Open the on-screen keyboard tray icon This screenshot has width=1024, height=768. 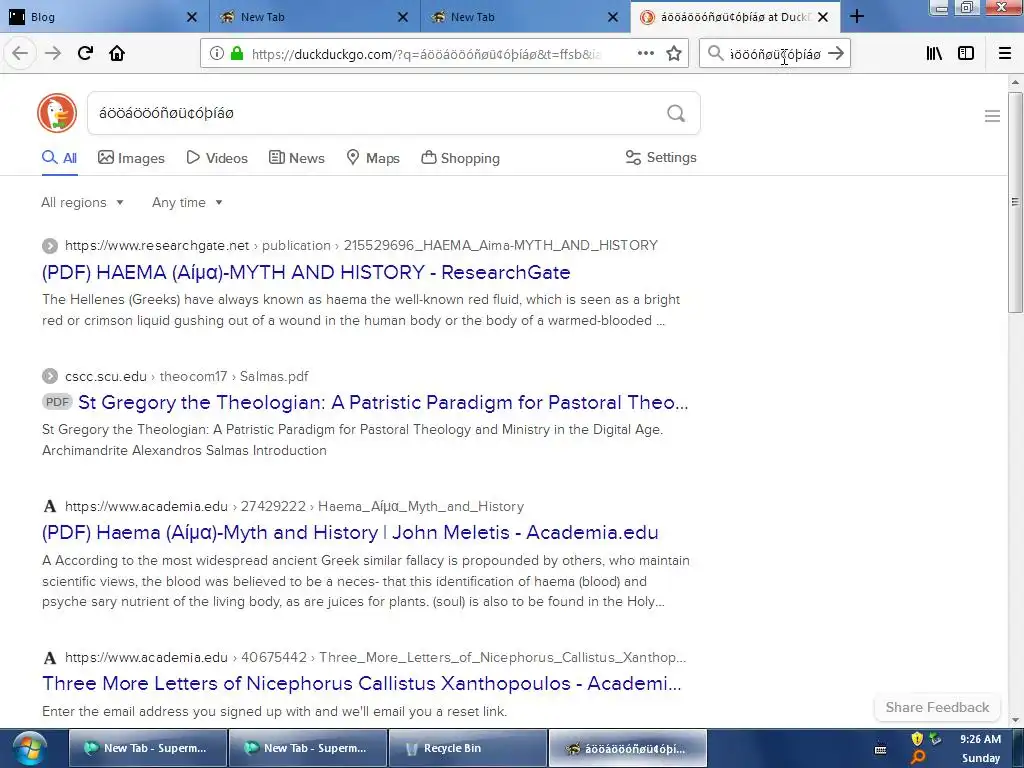[880, 749]
